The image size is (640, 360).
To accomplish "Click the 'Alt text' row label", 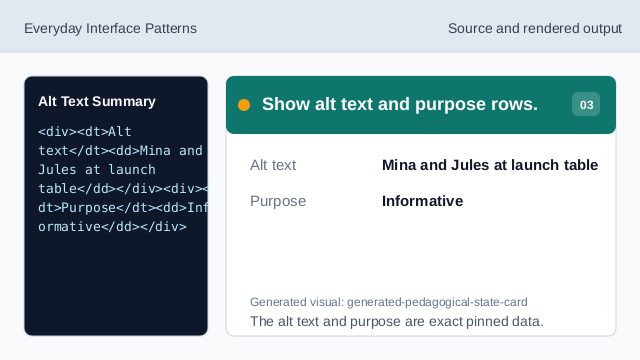I will (273, 165).
